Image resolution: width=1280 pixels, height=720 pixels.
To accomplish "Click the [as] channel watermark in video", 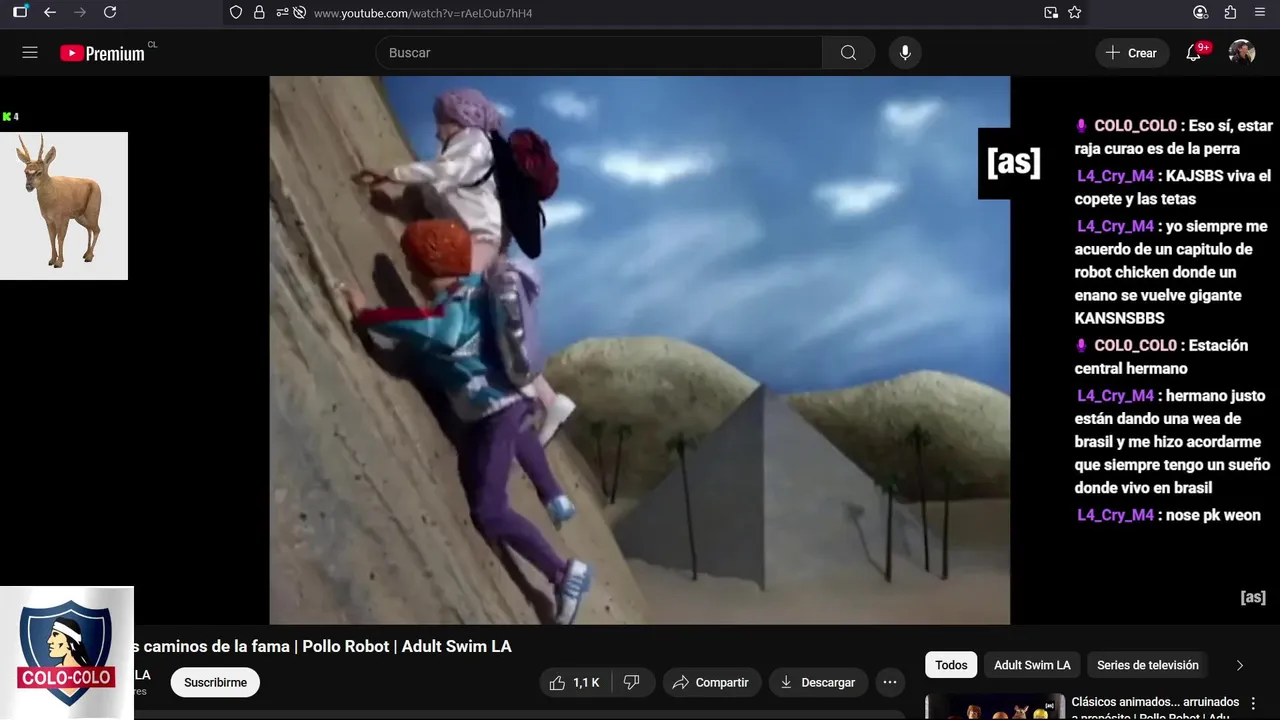I will click(1013, 163).
